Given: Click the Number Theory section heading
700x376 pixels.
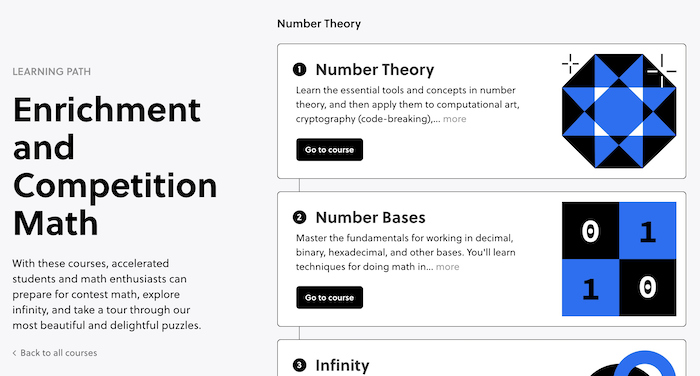Looking at the screenshot, I should (x=319, y=24).
